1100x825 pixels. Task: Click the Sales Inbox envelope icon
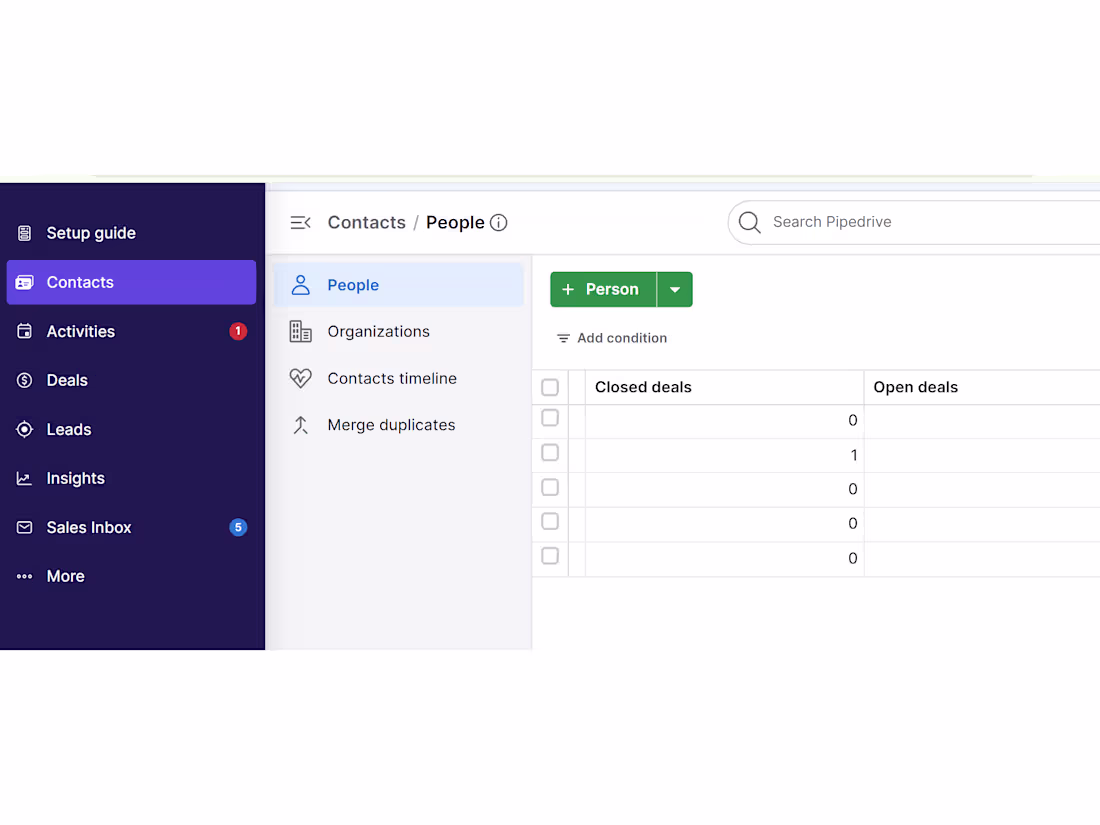pyautogui.click(x=25, y=528)
